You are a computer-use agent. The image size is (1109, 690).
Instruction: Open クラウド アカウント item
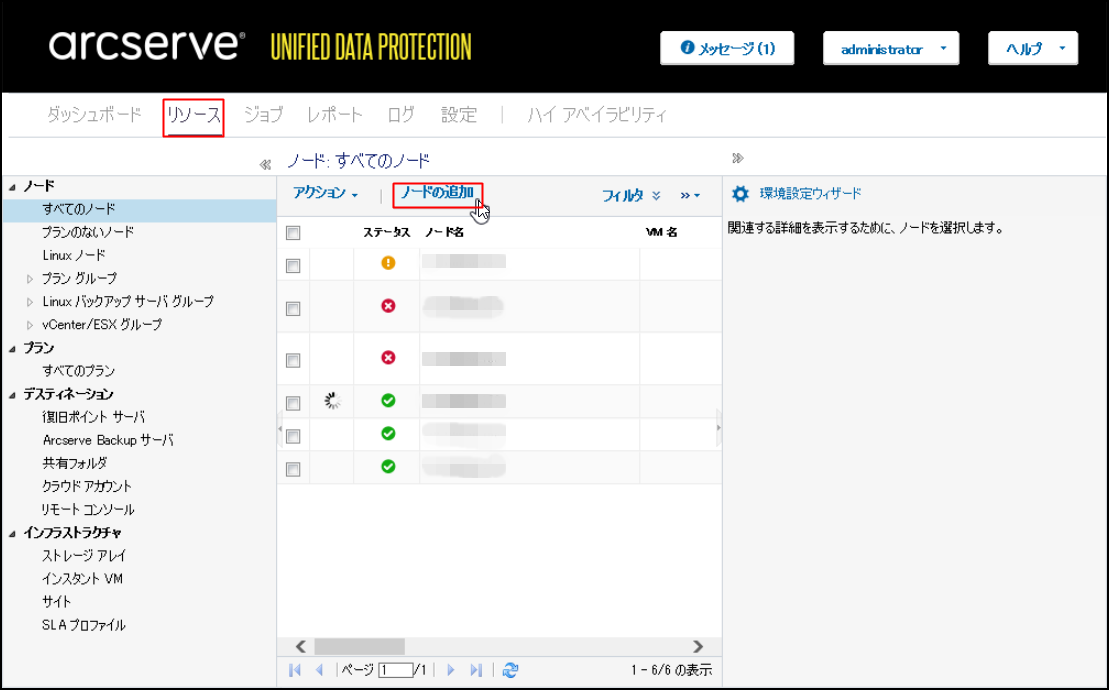pyautogui.click(x=87, y=486)
